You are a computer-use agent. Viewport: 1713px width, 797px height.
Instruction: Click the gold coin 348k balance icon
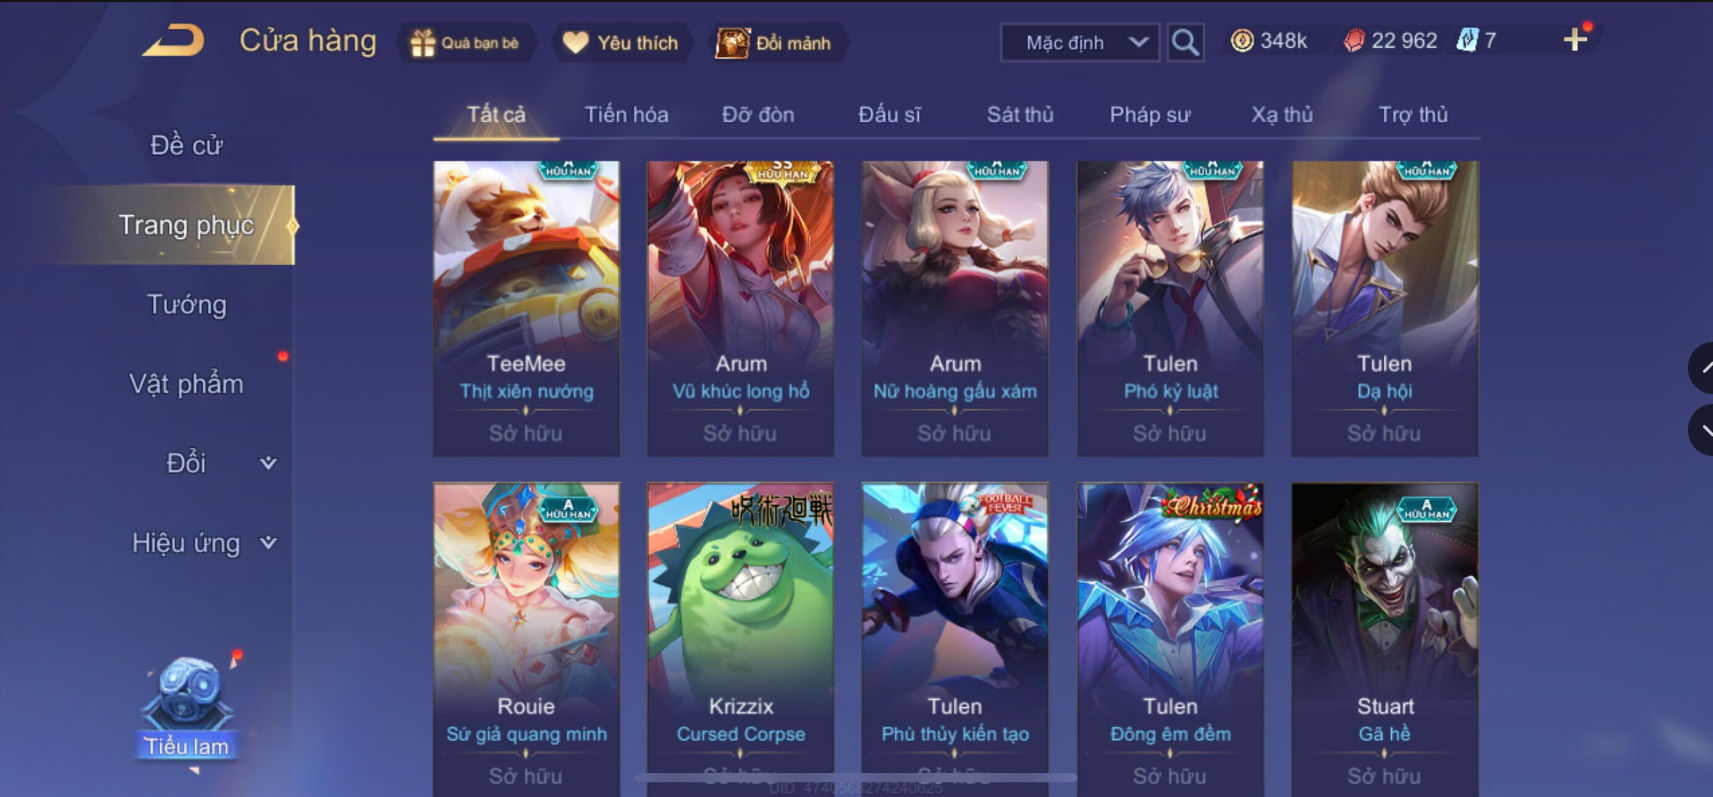tap(1242, 41)
